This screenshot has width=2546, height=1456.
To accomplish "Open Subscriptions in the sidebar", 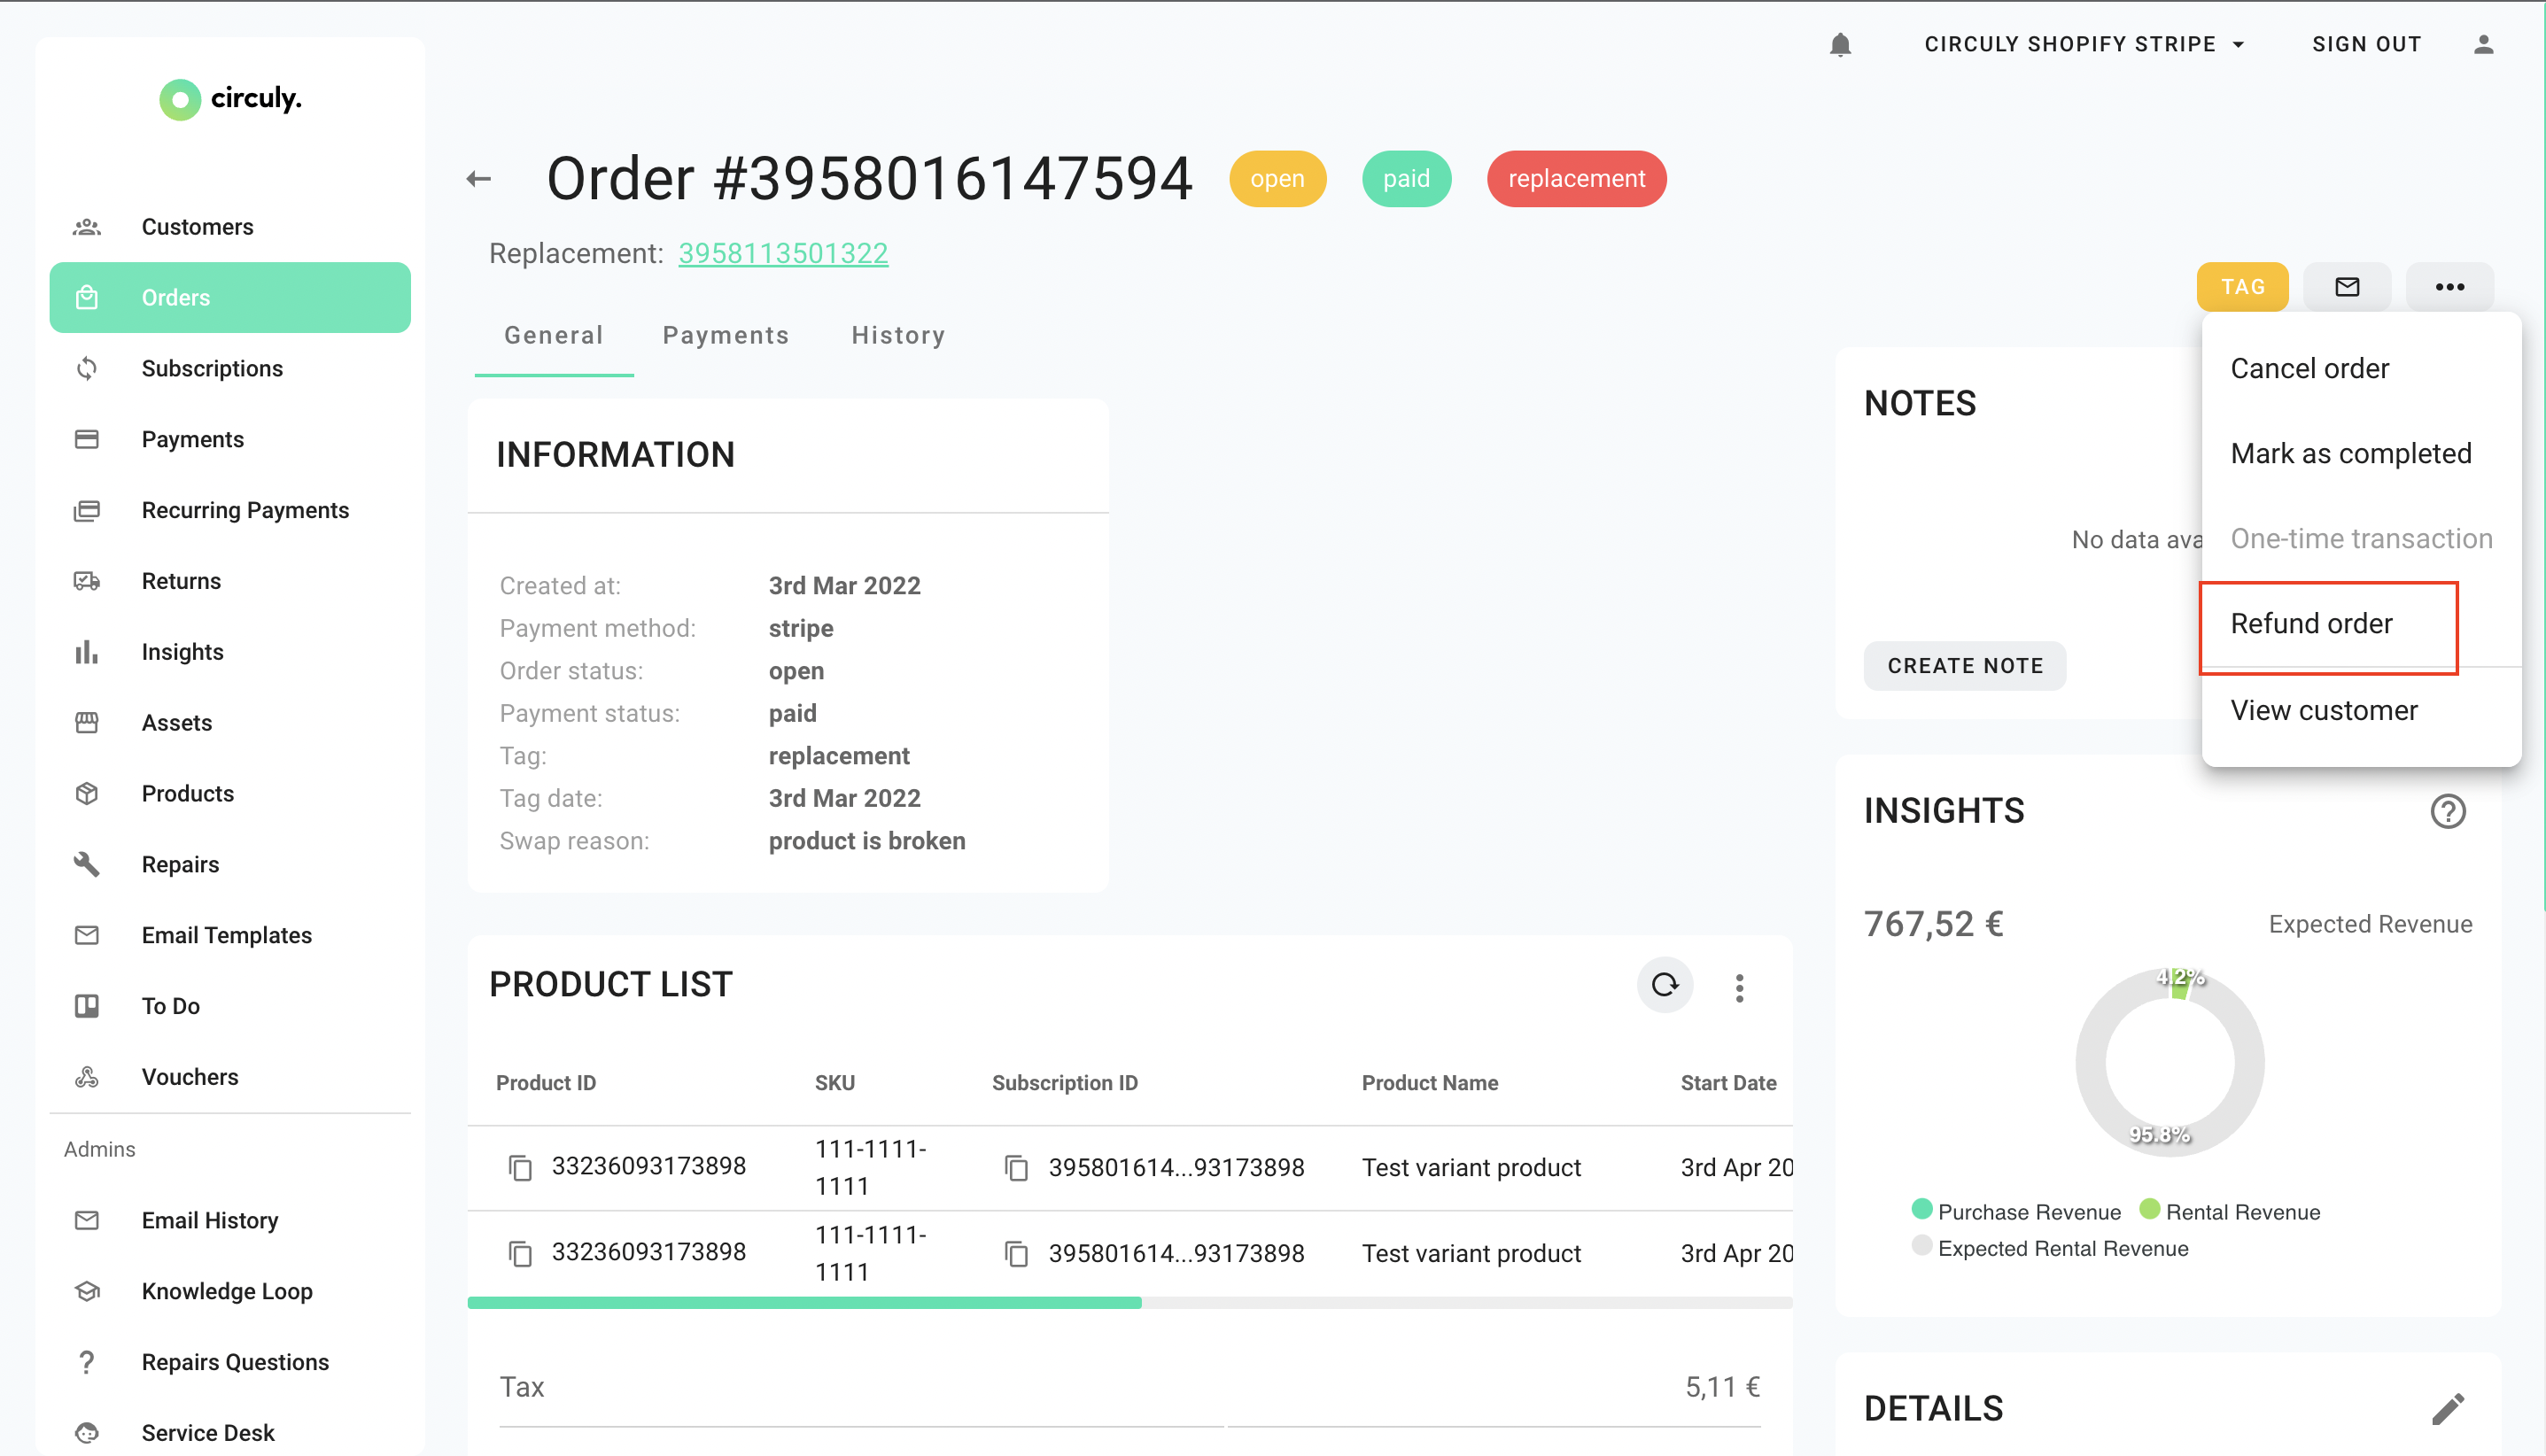I will (x=230, y=368).
